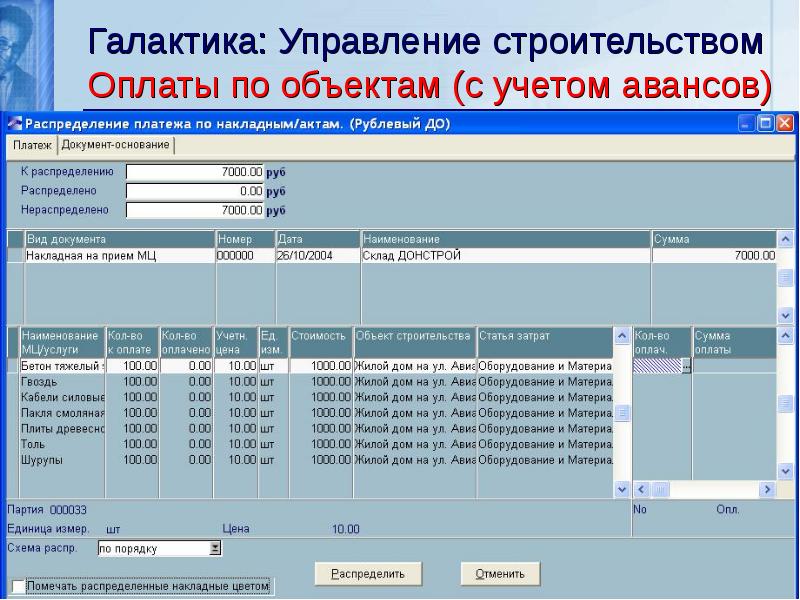This screenshot has width=800, height=600.
Task: Click the ellipsis button in Кол-во оплач. cell
Action: click(686, 367)
